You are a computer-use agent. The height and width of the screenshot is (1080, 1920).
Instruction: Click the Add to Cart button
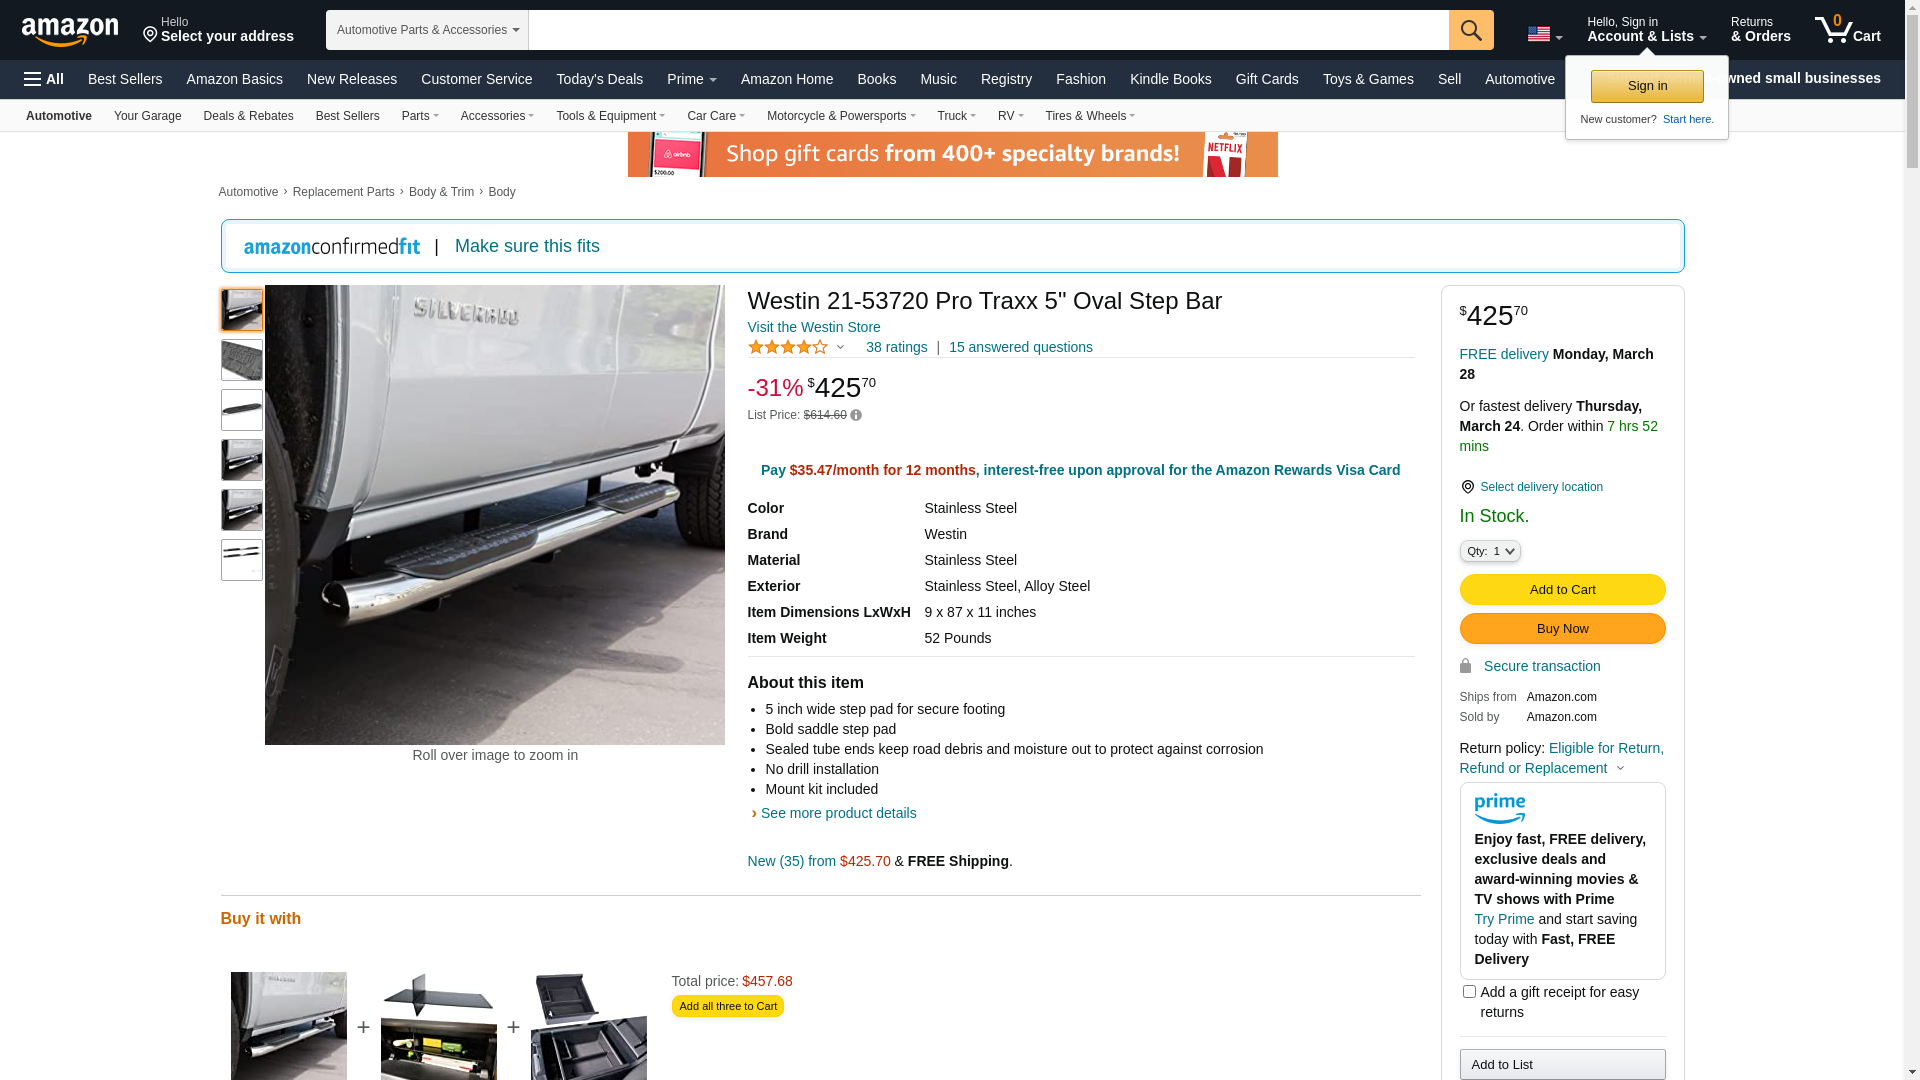click(x=1562, y=590)
